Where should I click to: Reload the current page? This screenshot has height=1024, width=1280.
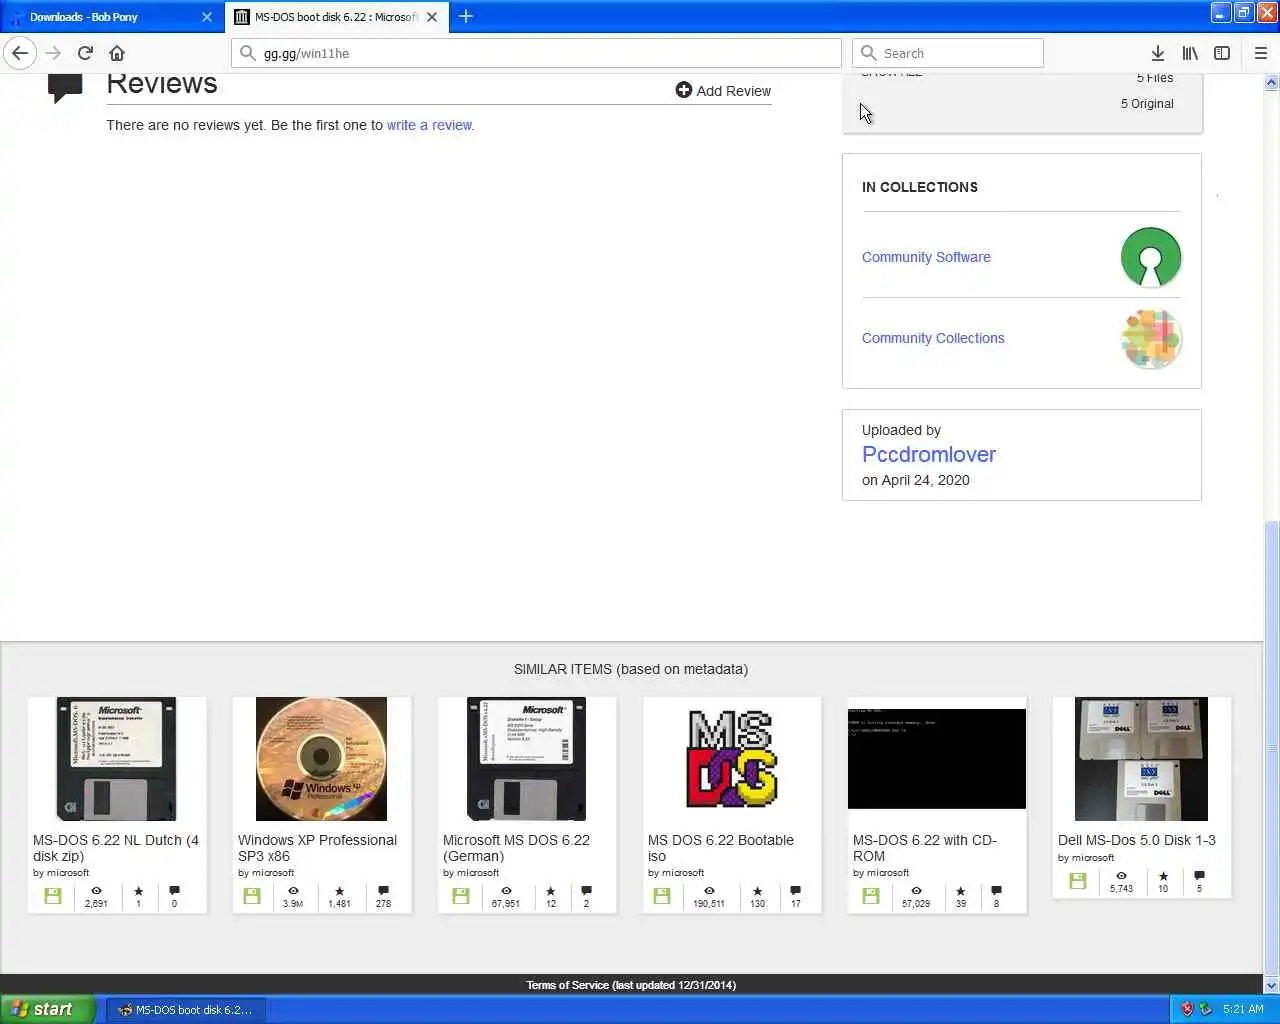click(85, 53)
